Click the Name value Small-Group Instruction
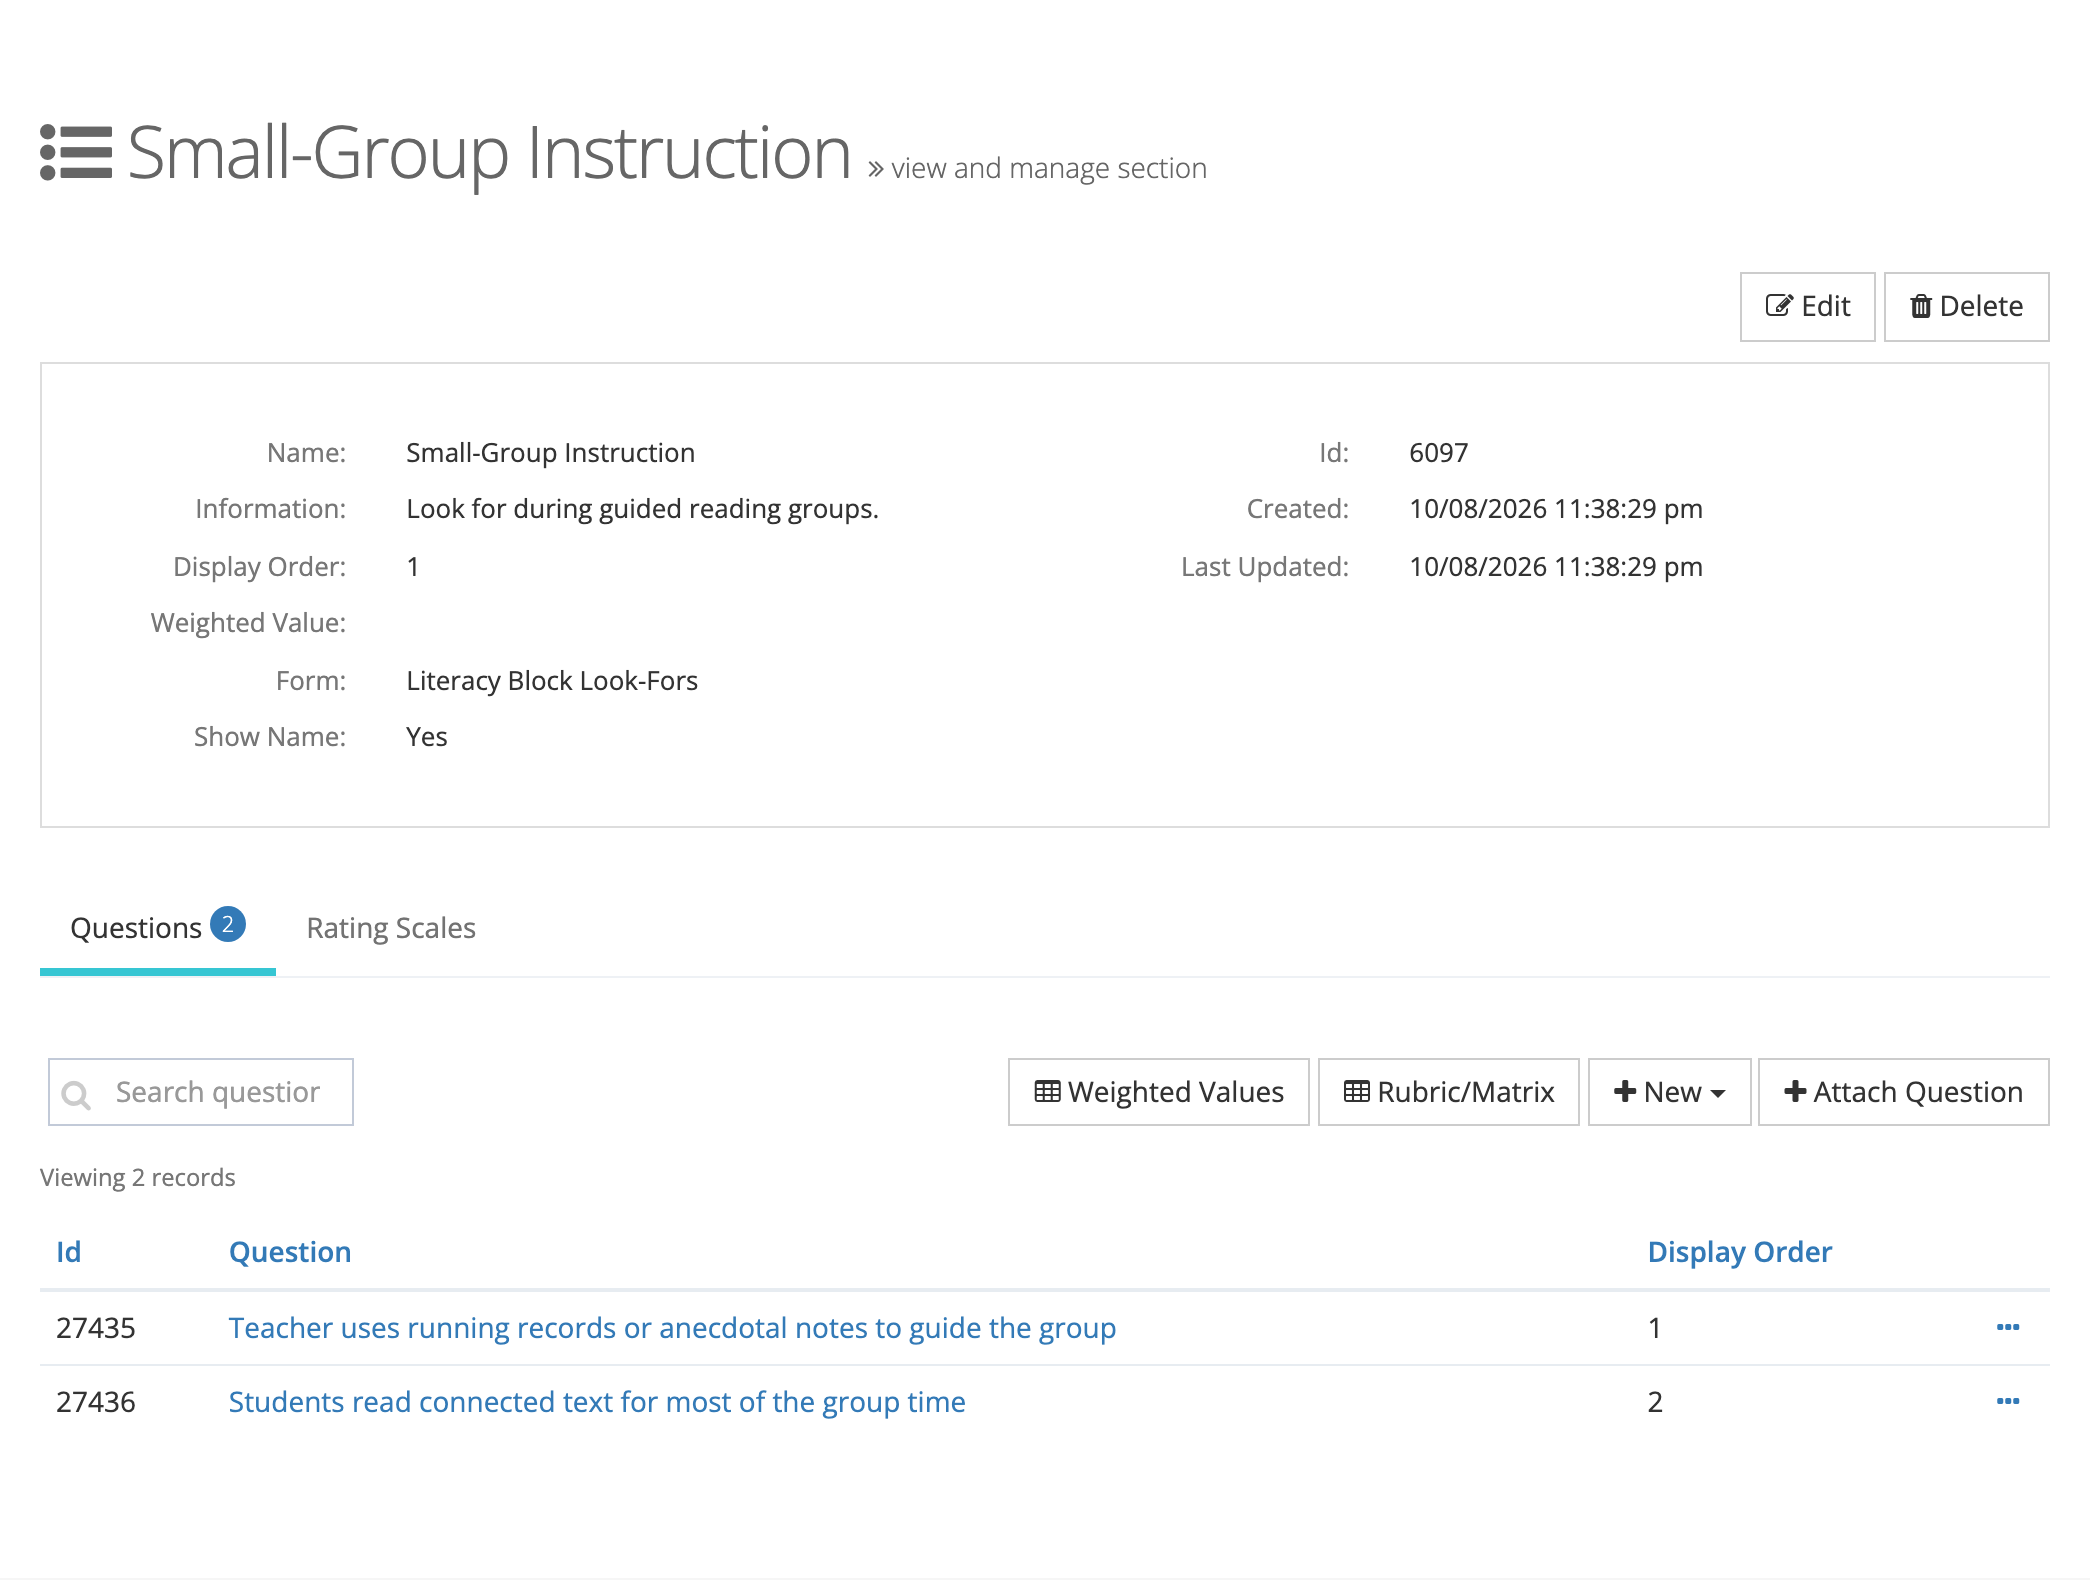Image resolution: width=2090 pixels, height=1580 pixels. 550,453
